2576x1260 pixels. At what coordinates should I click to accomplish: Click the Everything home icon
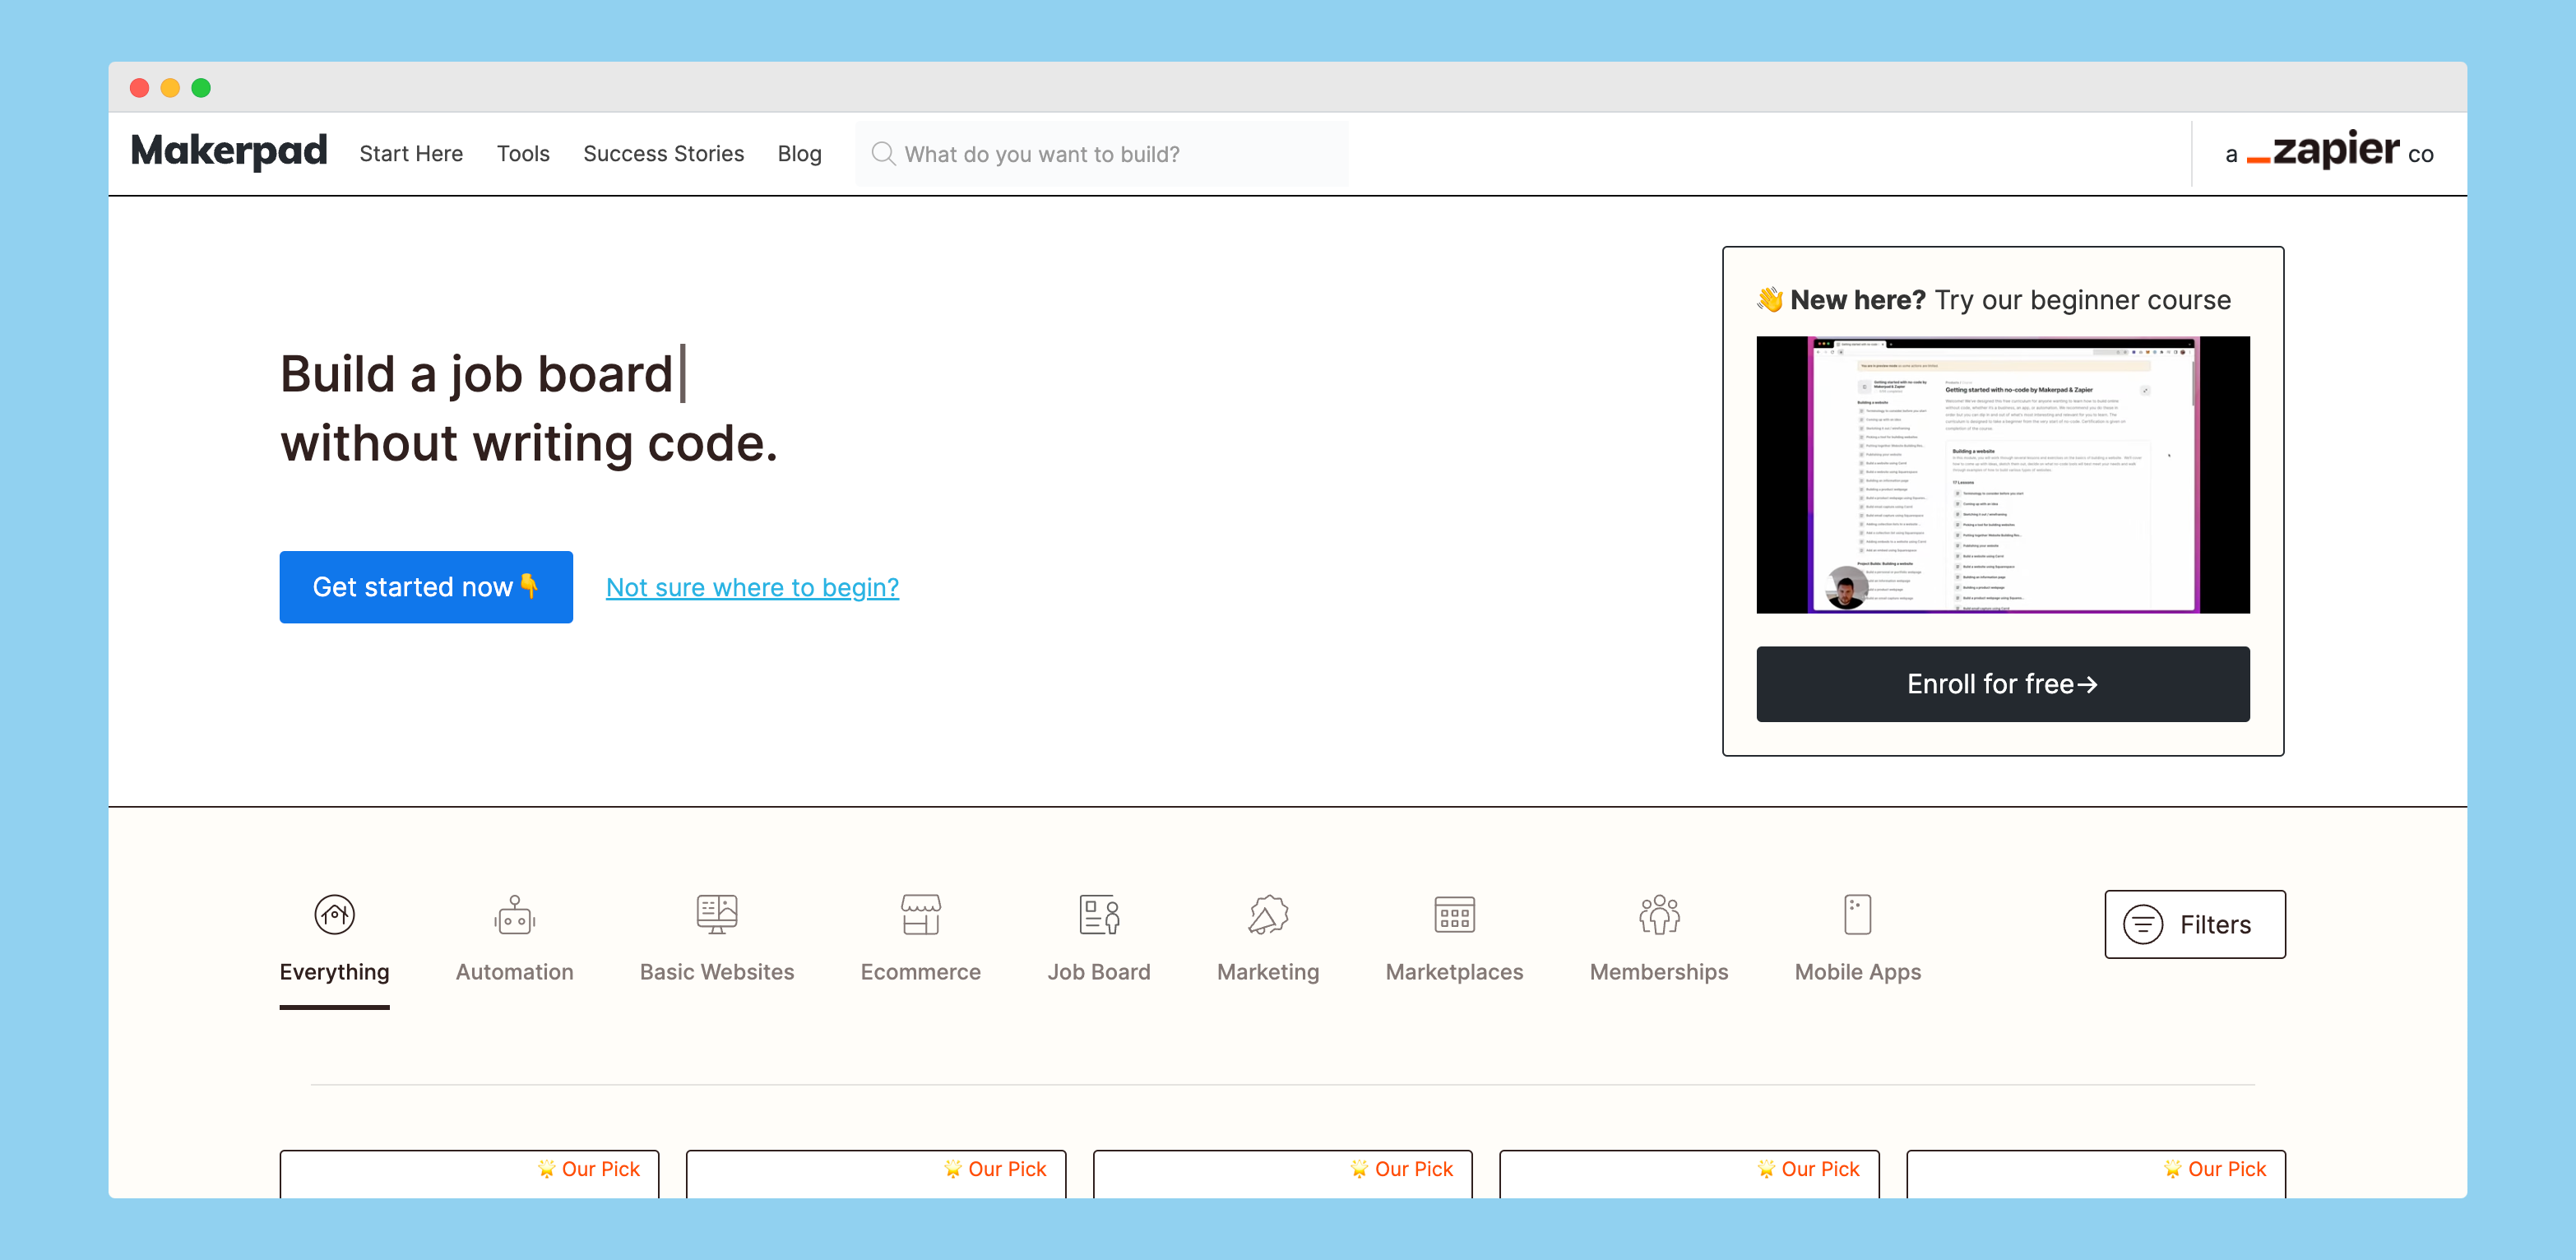(x=334, y=914)
